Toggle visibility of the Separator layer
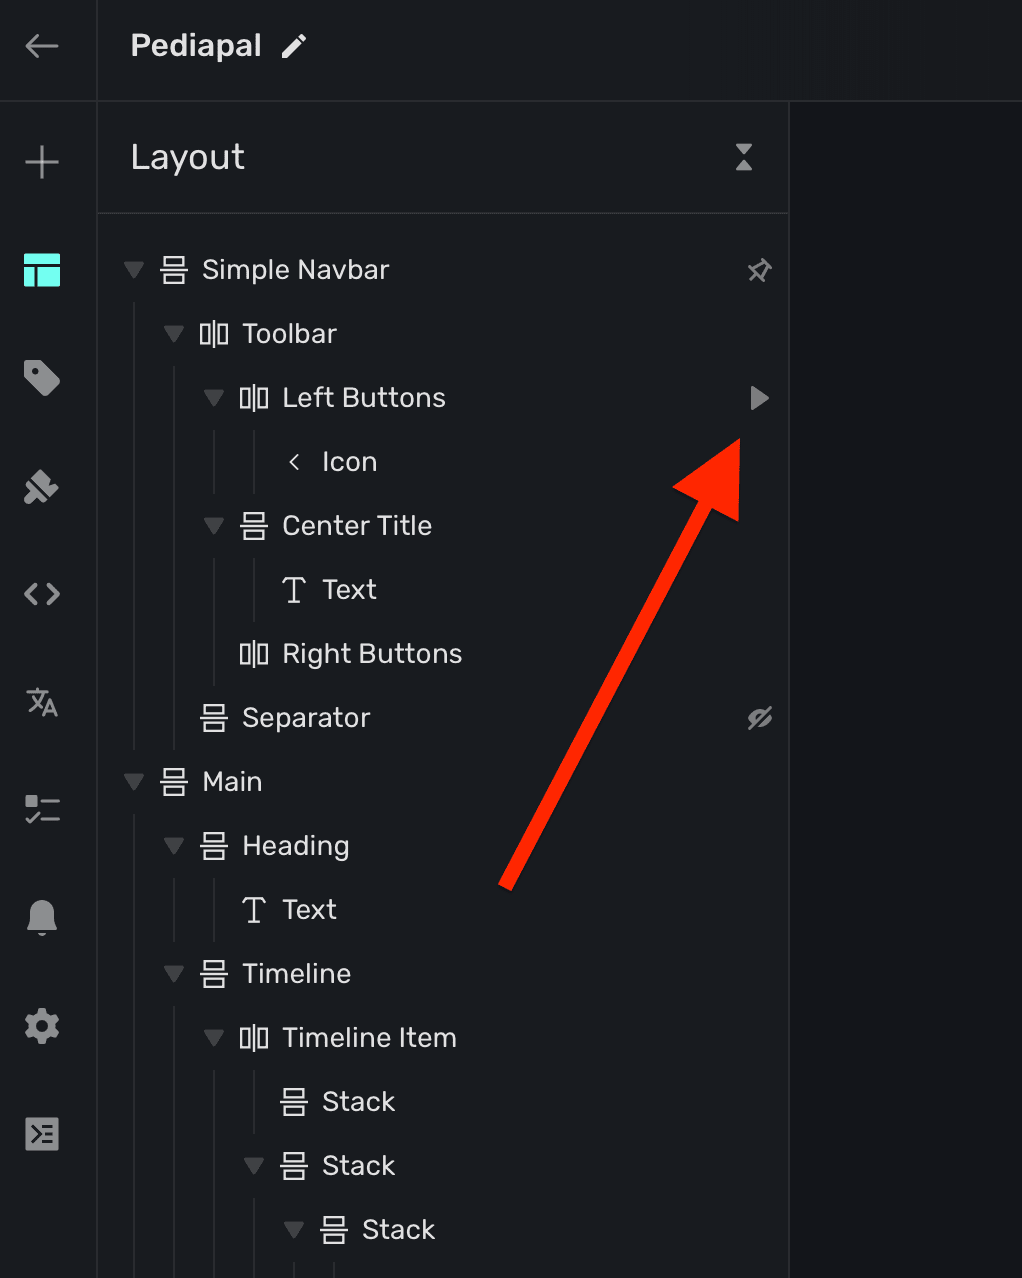The width and height of the screenshot is (1022, 1278). coord(760,718)
